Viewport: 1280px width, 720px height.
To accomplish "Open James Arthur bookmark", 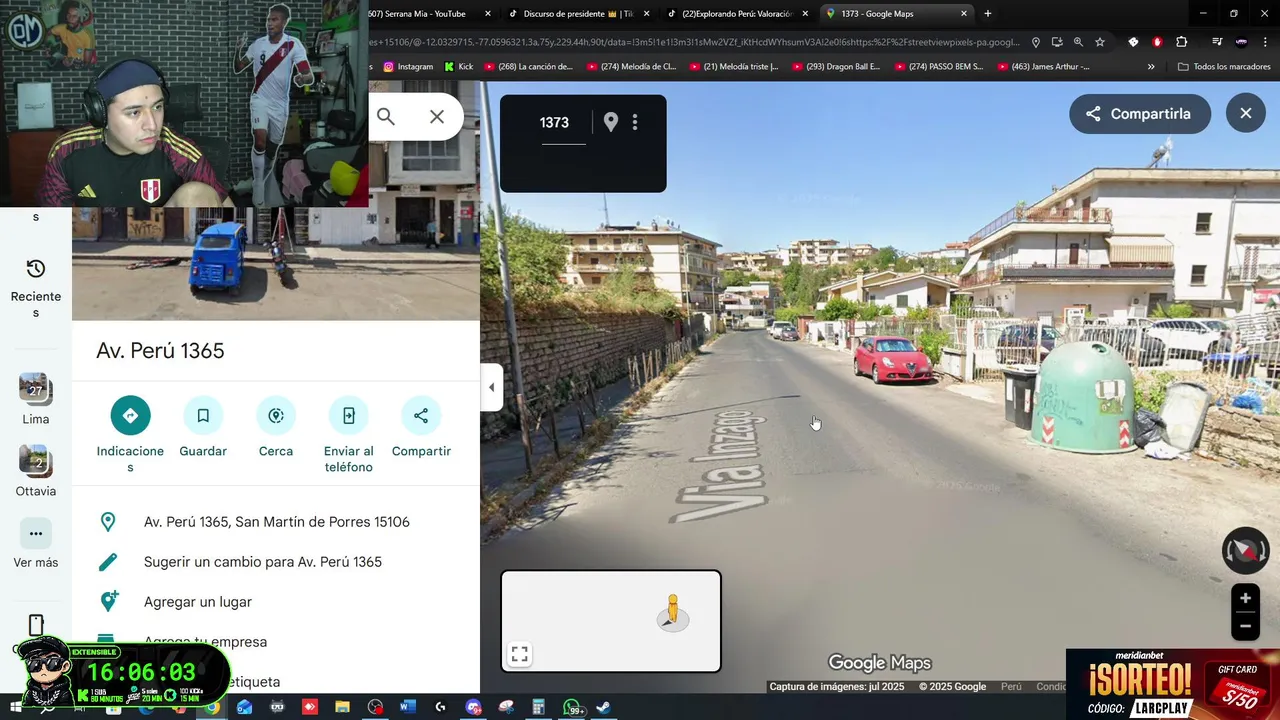I will pos(1041,67).
